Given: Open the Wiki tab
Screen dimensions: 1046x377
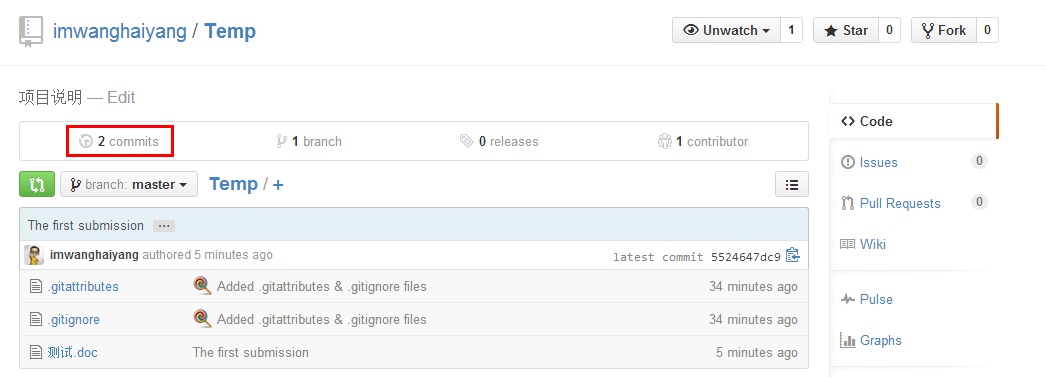Looking at the screenshot, I should [x=873, y=244].
